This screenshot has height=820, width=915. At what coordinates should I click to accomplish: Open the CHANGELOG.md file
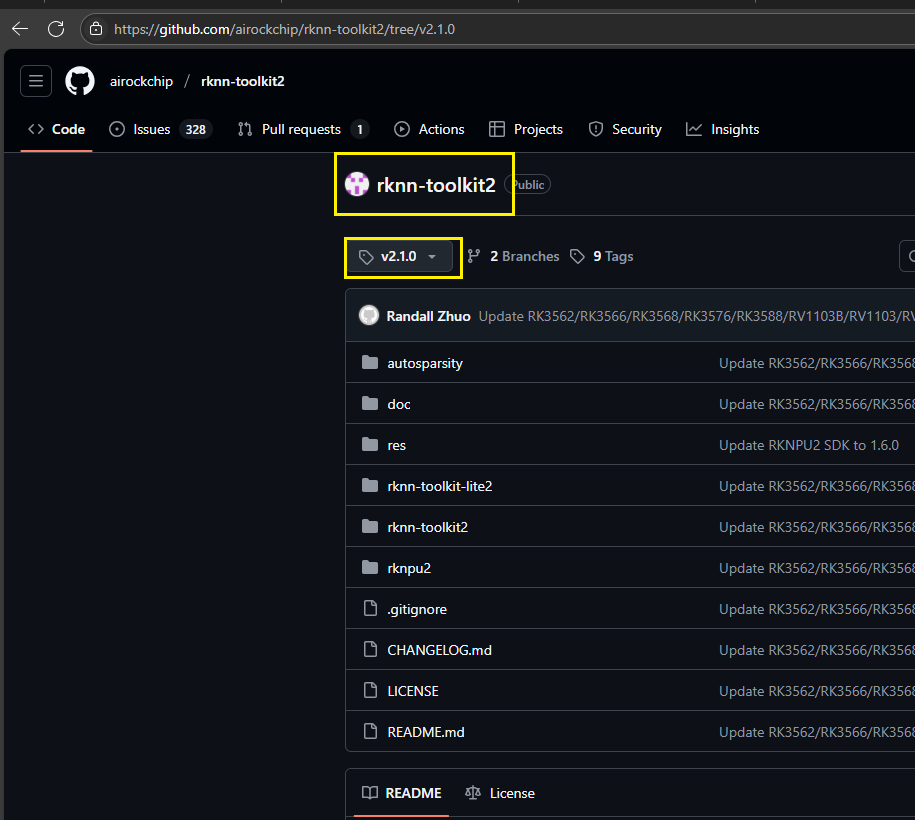439,650
